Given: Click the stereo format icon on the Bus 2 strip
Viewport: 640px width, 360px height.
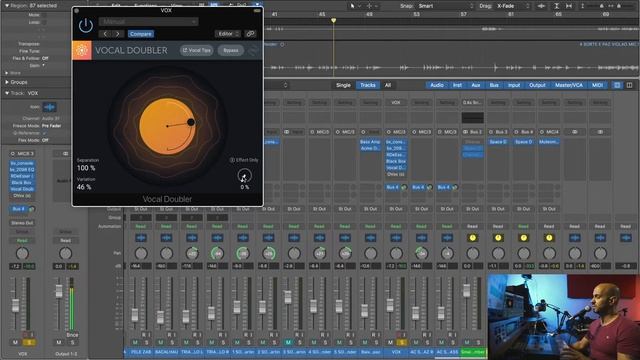Looking at the screenshot, I should coord(466,132).
